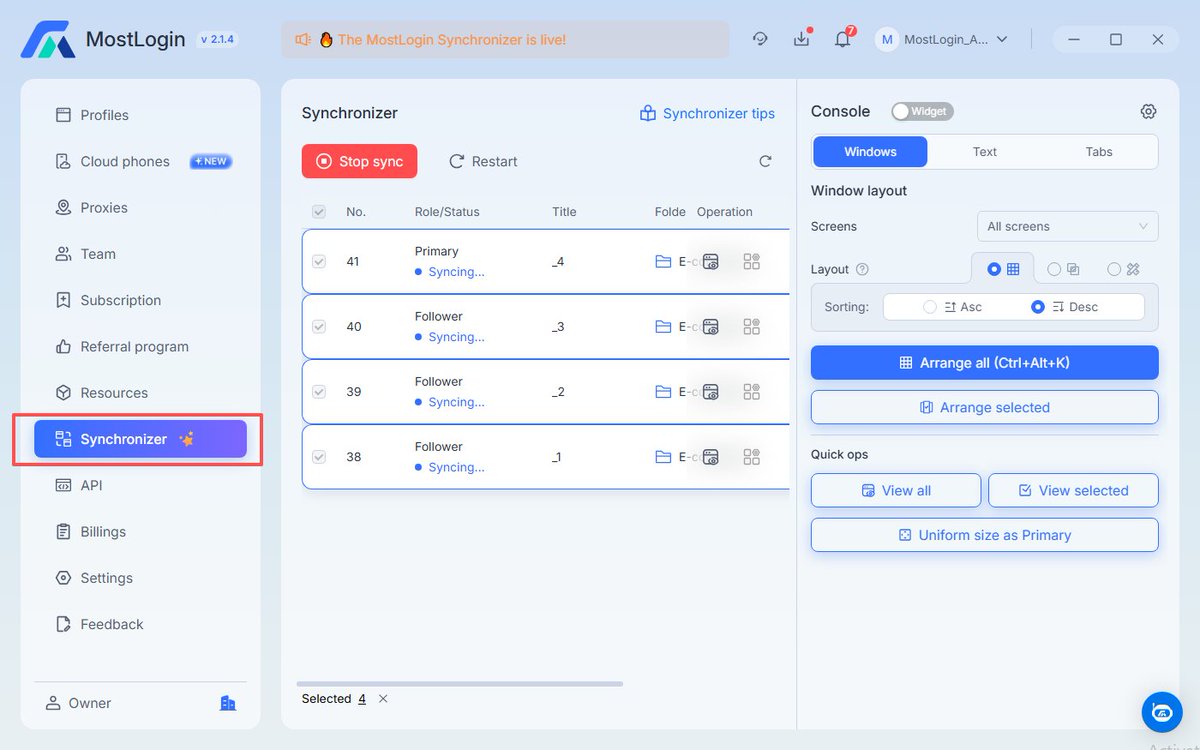Open the notifications bell icon
Image resolution: width=1200 pixels, height=750 pixels.
pyautogui.click(x=842, y=40)
